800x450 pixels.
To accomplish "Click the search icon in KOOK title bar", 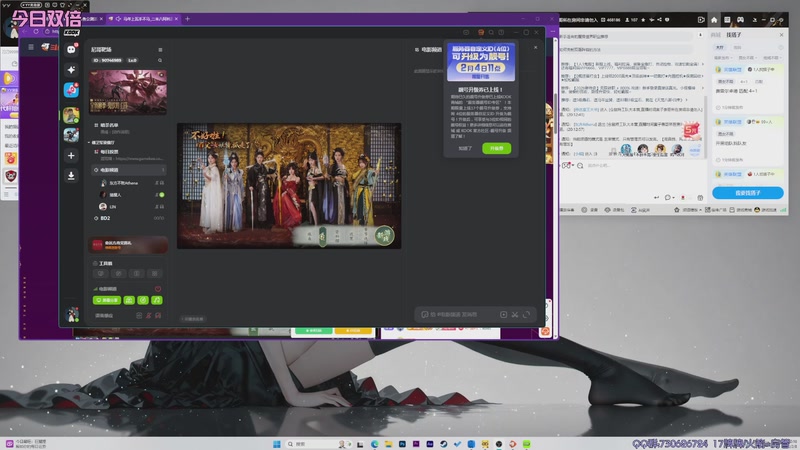I will 491,32.
